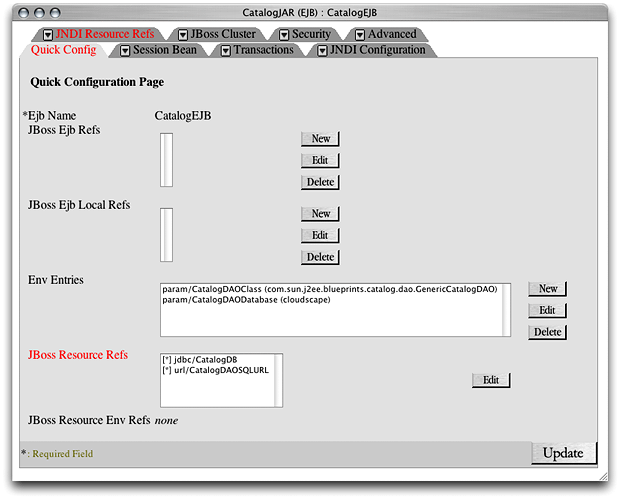Select jdbc/CatalogDB resource ref
Image resolution: width=621 pixels, height=501 pixels.
200,360
